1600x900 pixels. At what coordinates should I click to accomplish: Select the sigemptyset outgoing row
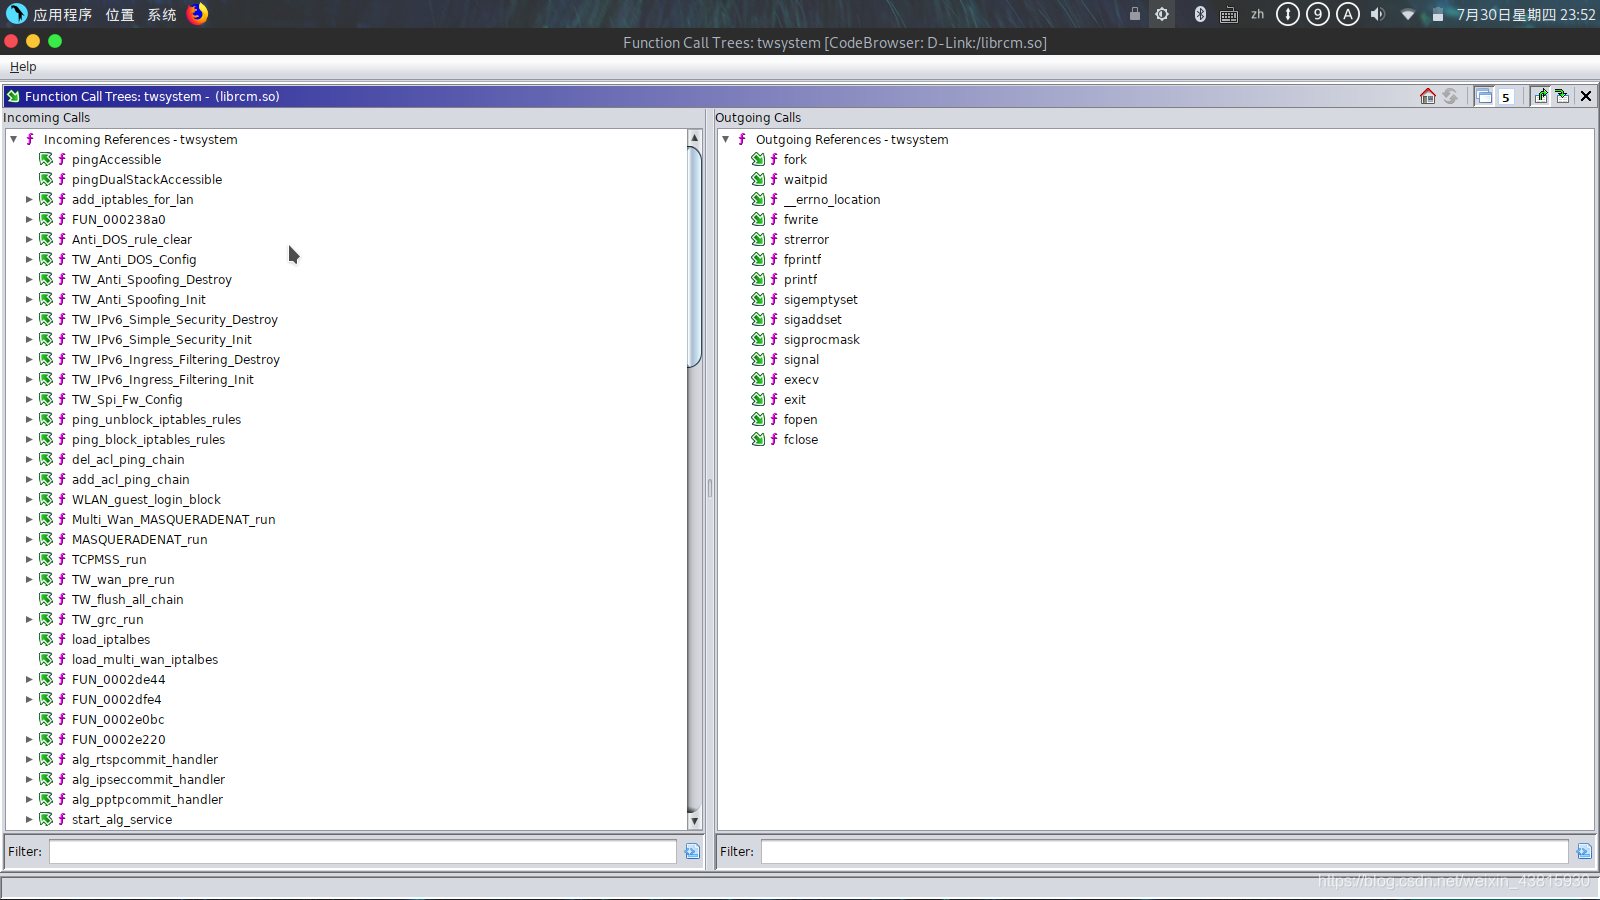point(820,299)
